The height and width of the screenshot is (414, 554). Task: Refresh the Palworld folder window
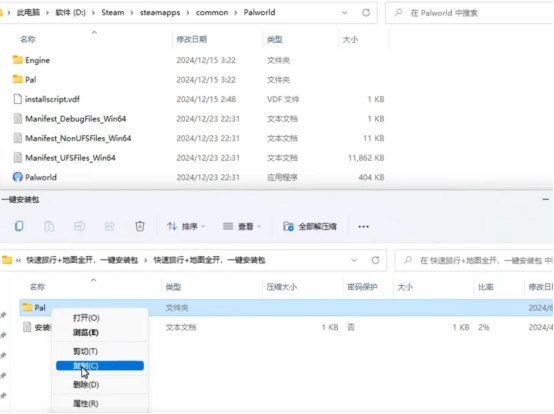366,13
